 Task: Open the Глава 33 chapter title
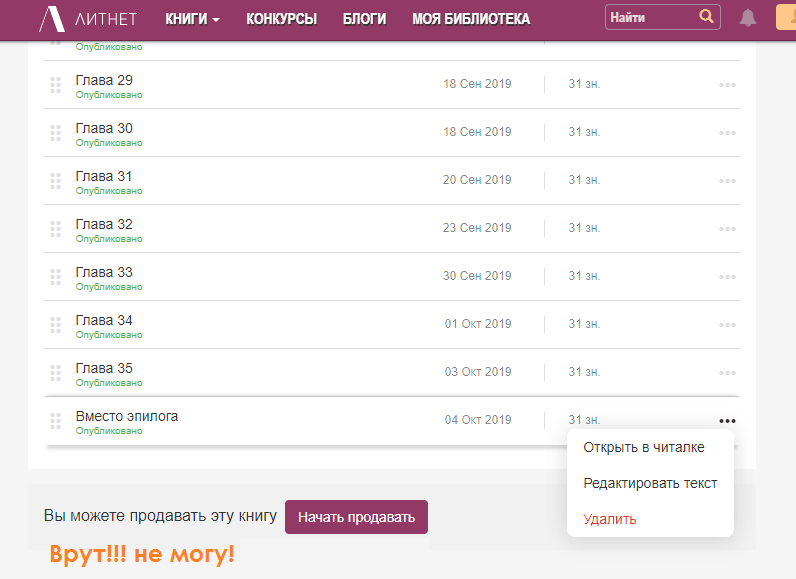click(x=104, y=272)
